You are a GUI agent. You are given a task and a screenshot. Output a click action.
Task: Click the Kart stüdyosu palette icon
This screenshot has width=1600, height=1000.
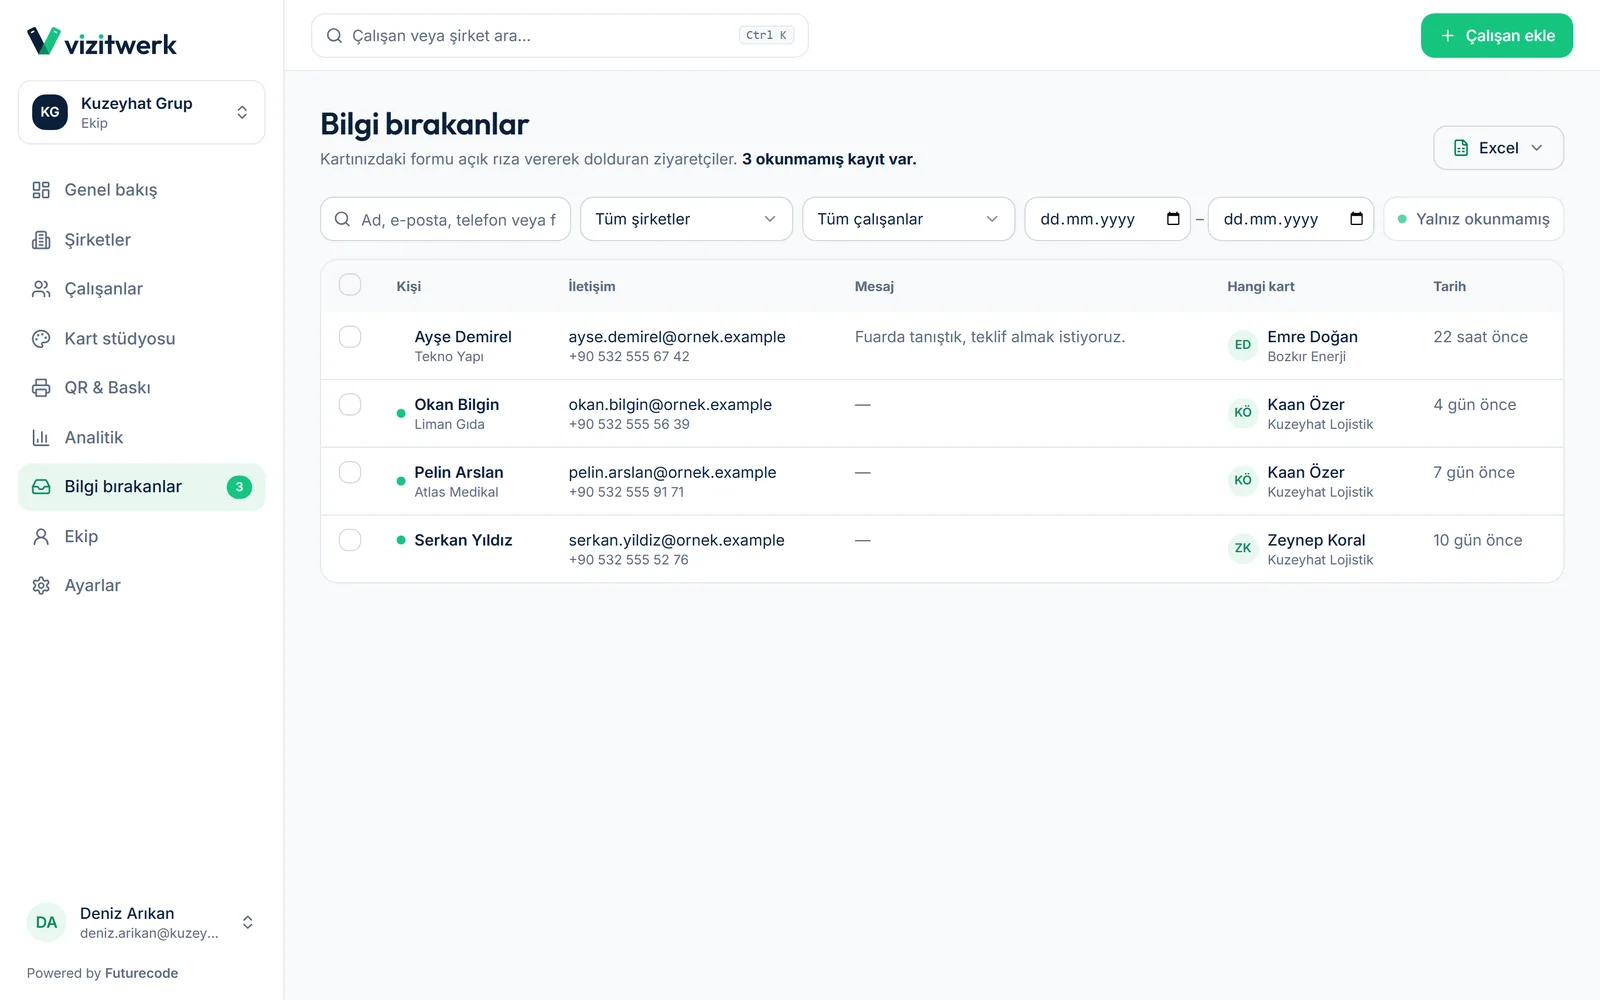tap(41, 339)
